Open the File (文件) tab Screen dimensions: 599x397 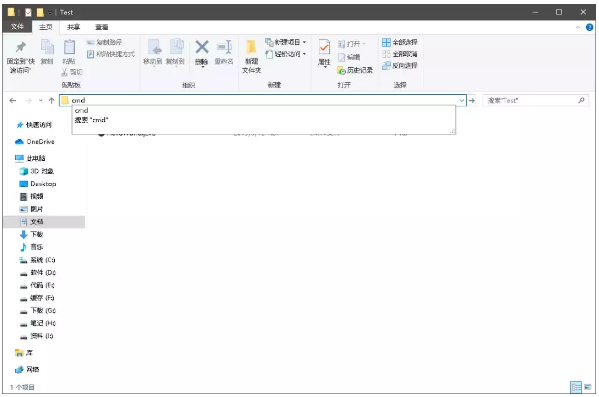coord(18,27)
